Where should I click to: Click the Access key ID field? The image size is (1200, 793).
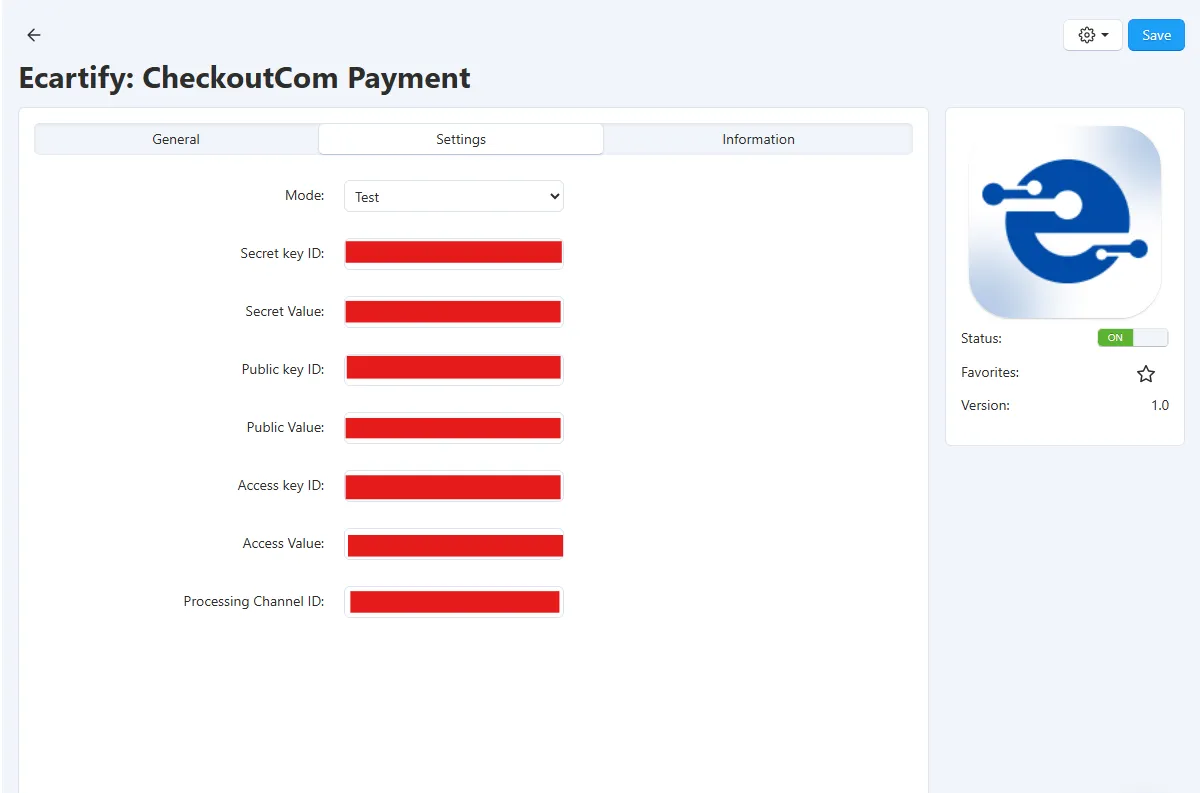click(454, 485)
